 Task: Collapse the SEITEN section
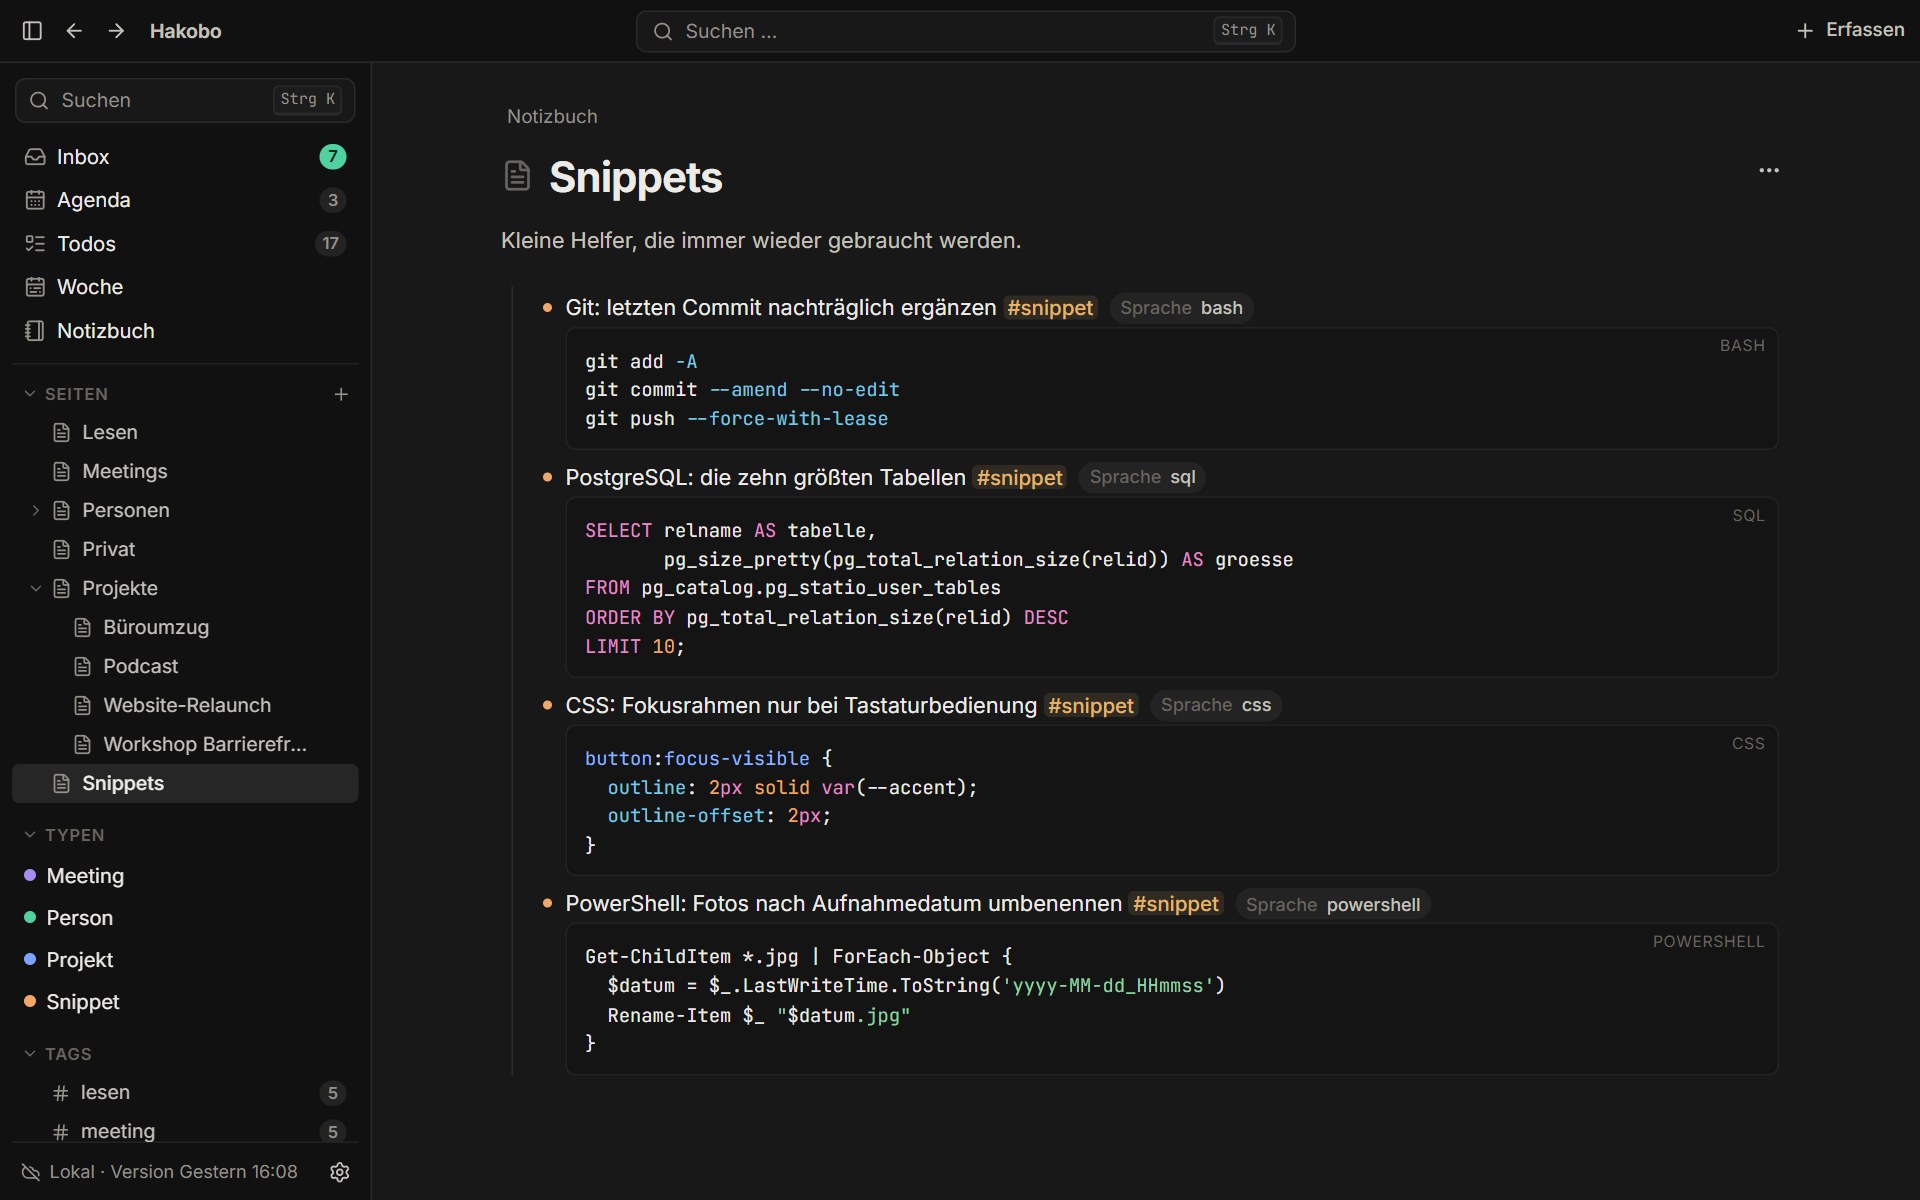(x=30, y=394)
